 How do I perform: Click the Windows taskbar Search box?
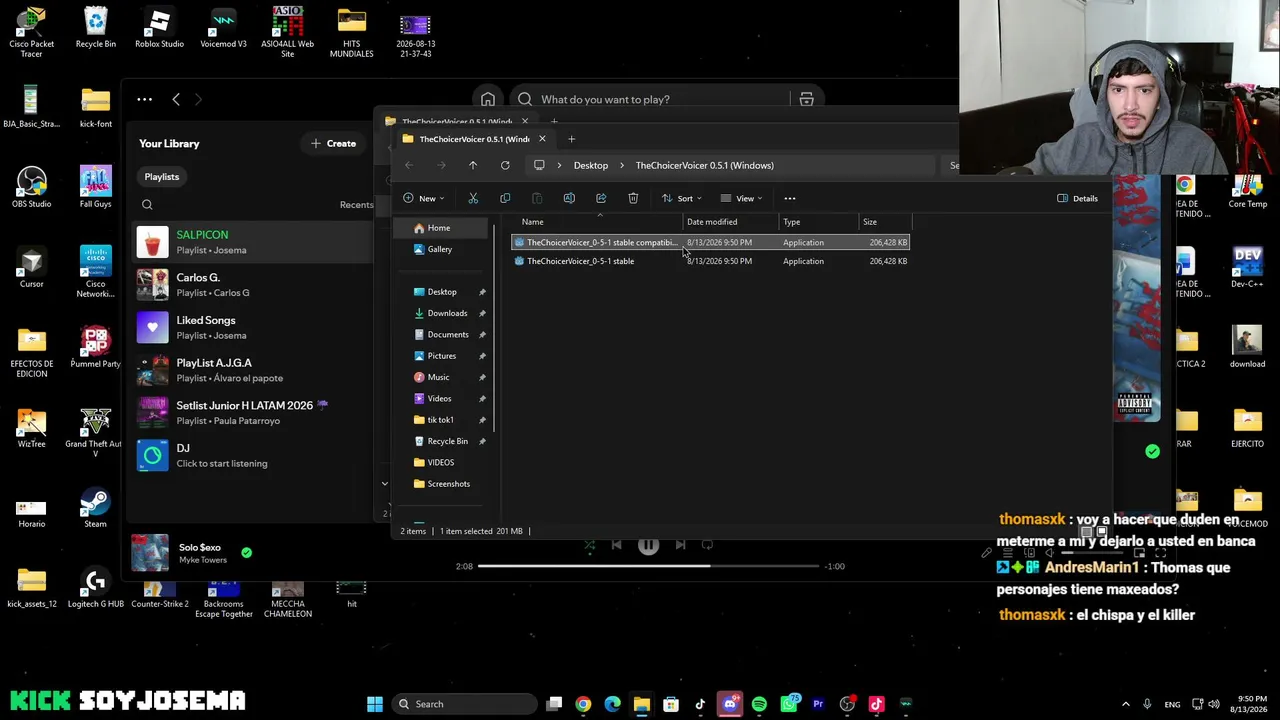[463, 704]
